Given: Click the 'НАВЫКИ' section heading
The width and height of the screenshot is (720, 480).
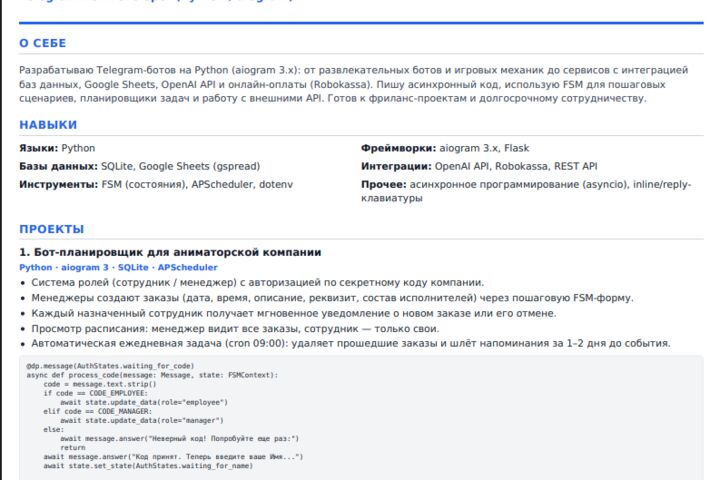Looking at the screenshot, I should [48, 125].
